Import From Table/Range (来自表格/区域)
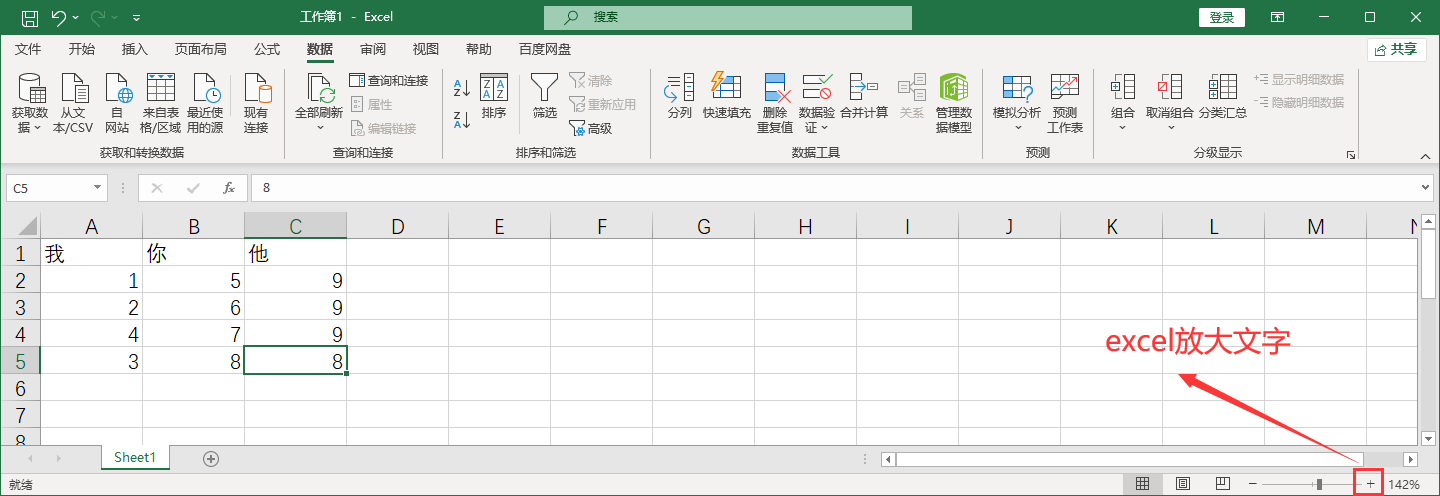Viewport: 1440px width, 496px height. [161, 103]
